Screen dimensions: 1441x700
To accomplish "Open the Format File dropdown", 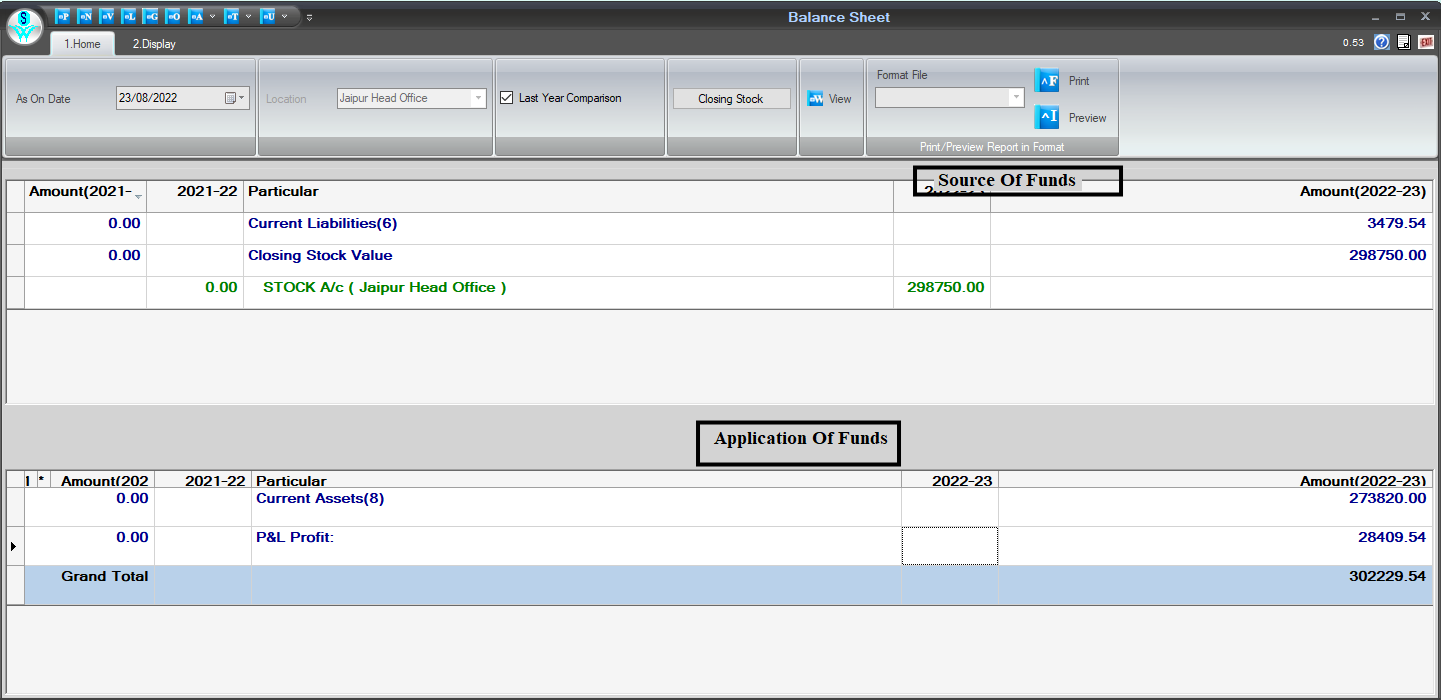I will [1016, 98].
